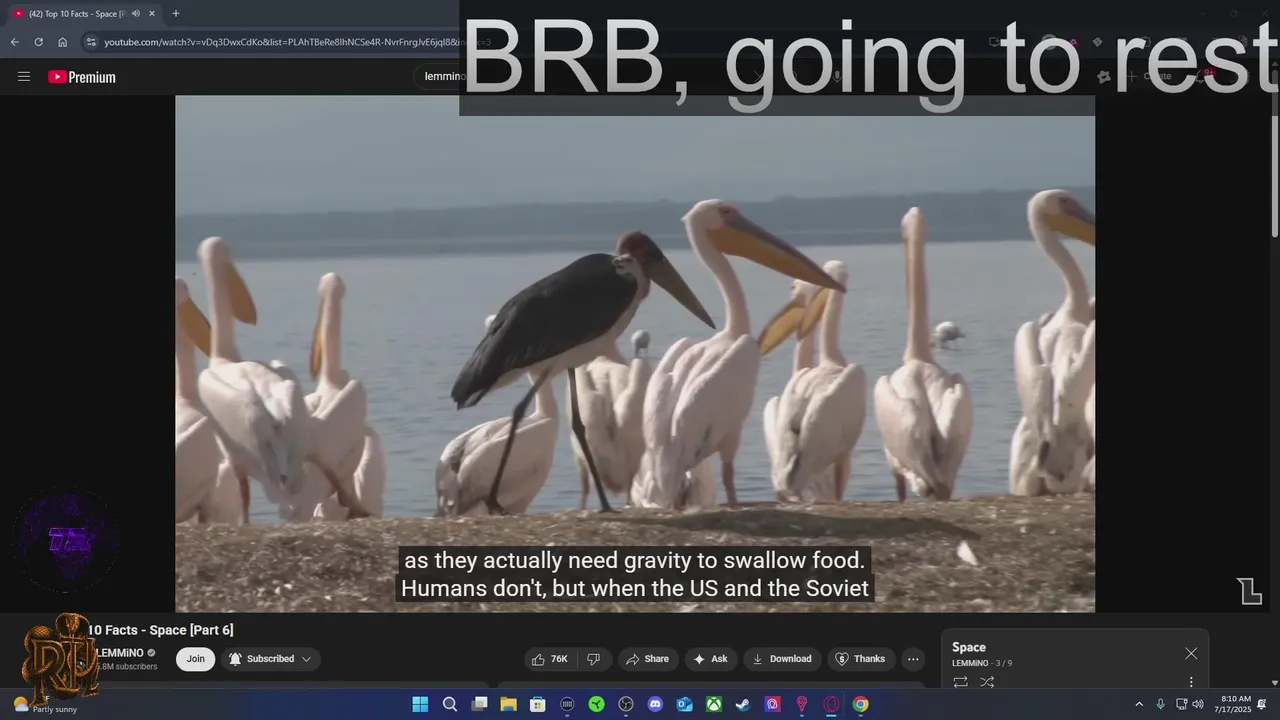The image size is (1280, 720).
Task: Open network settings tray icon
Action: (x=1181, y=704)
